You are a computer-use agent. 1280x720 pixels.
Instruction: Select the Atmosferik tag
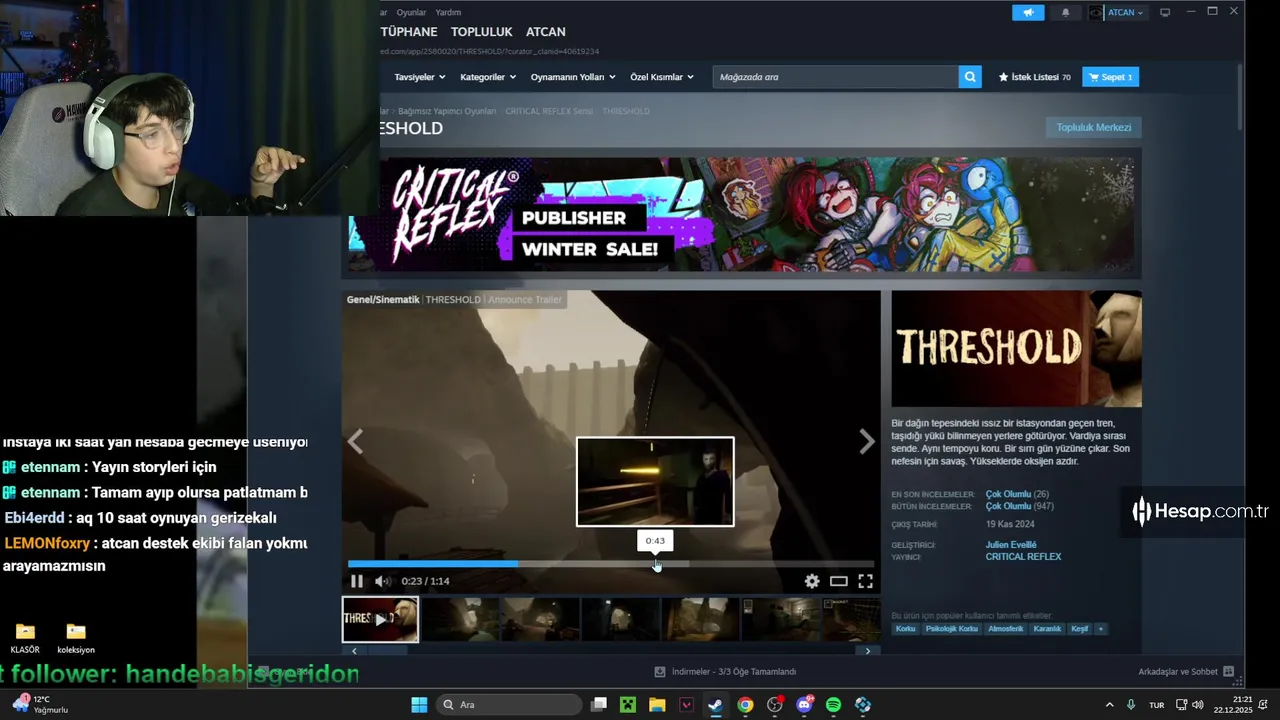click(x=1006, y=629)
